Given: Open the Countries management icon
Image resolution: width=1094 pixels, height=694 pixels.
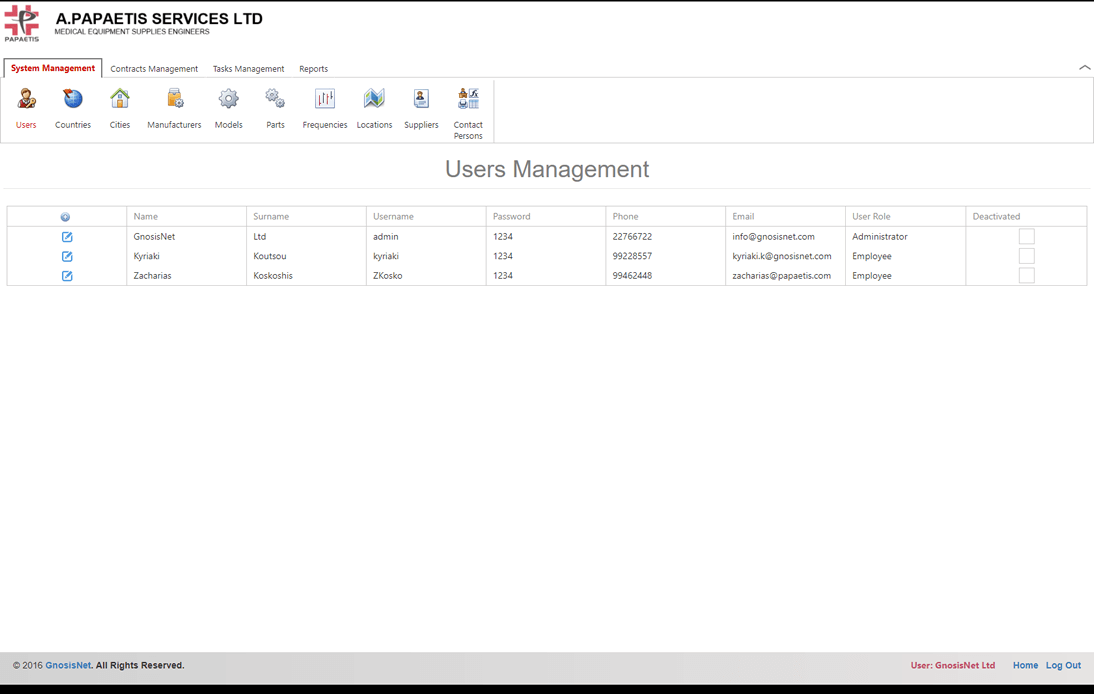Looking at the screenshot, I should click(x=73, y=100).
